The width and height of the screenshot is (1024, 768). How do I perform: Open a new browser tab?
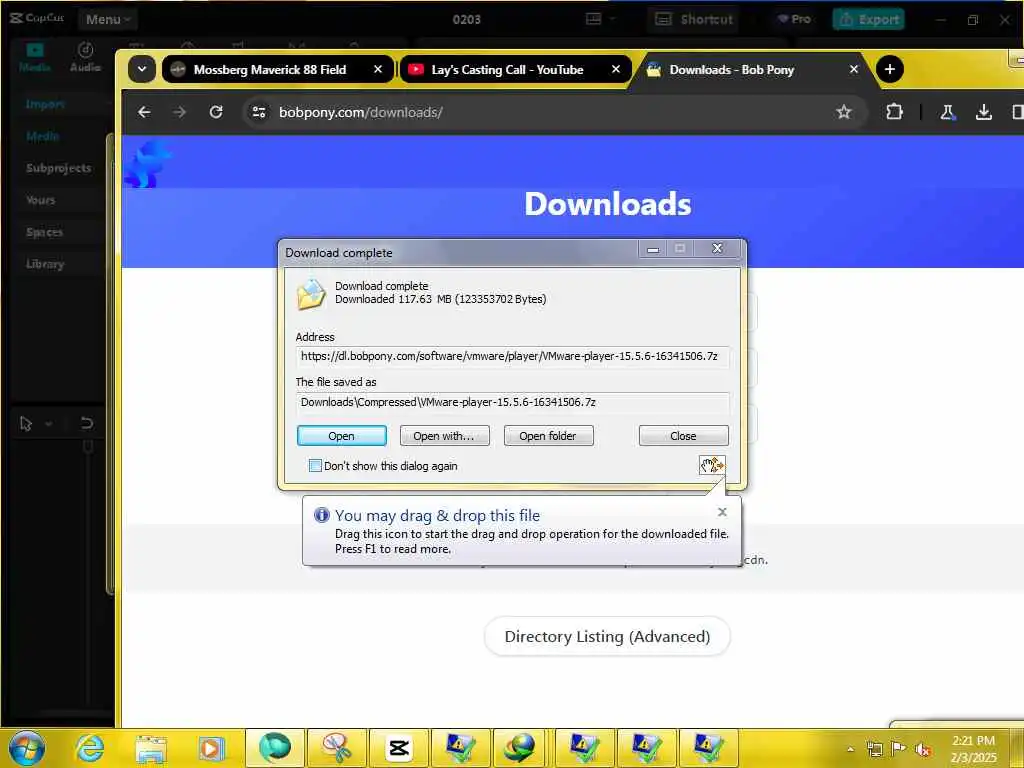(889, 69)
